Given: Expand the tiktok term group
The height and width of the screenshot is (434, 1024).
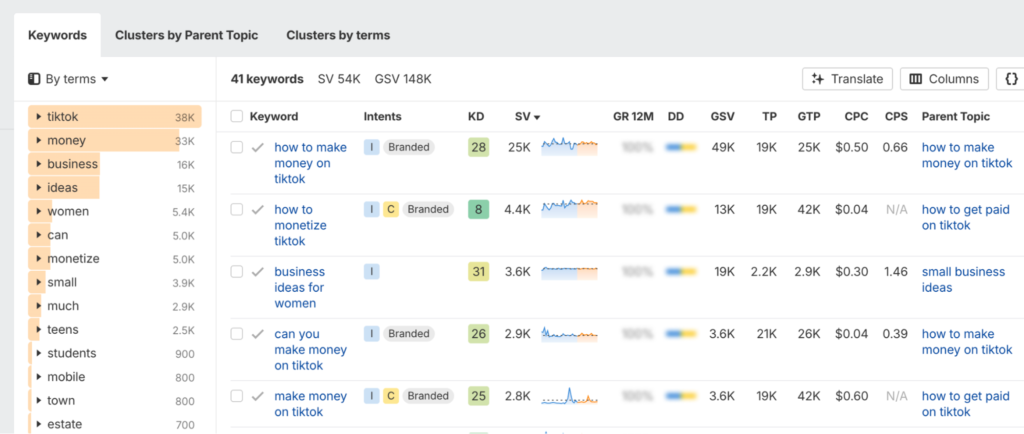Looking at the screenshot, I should click(x=39, y=117).
